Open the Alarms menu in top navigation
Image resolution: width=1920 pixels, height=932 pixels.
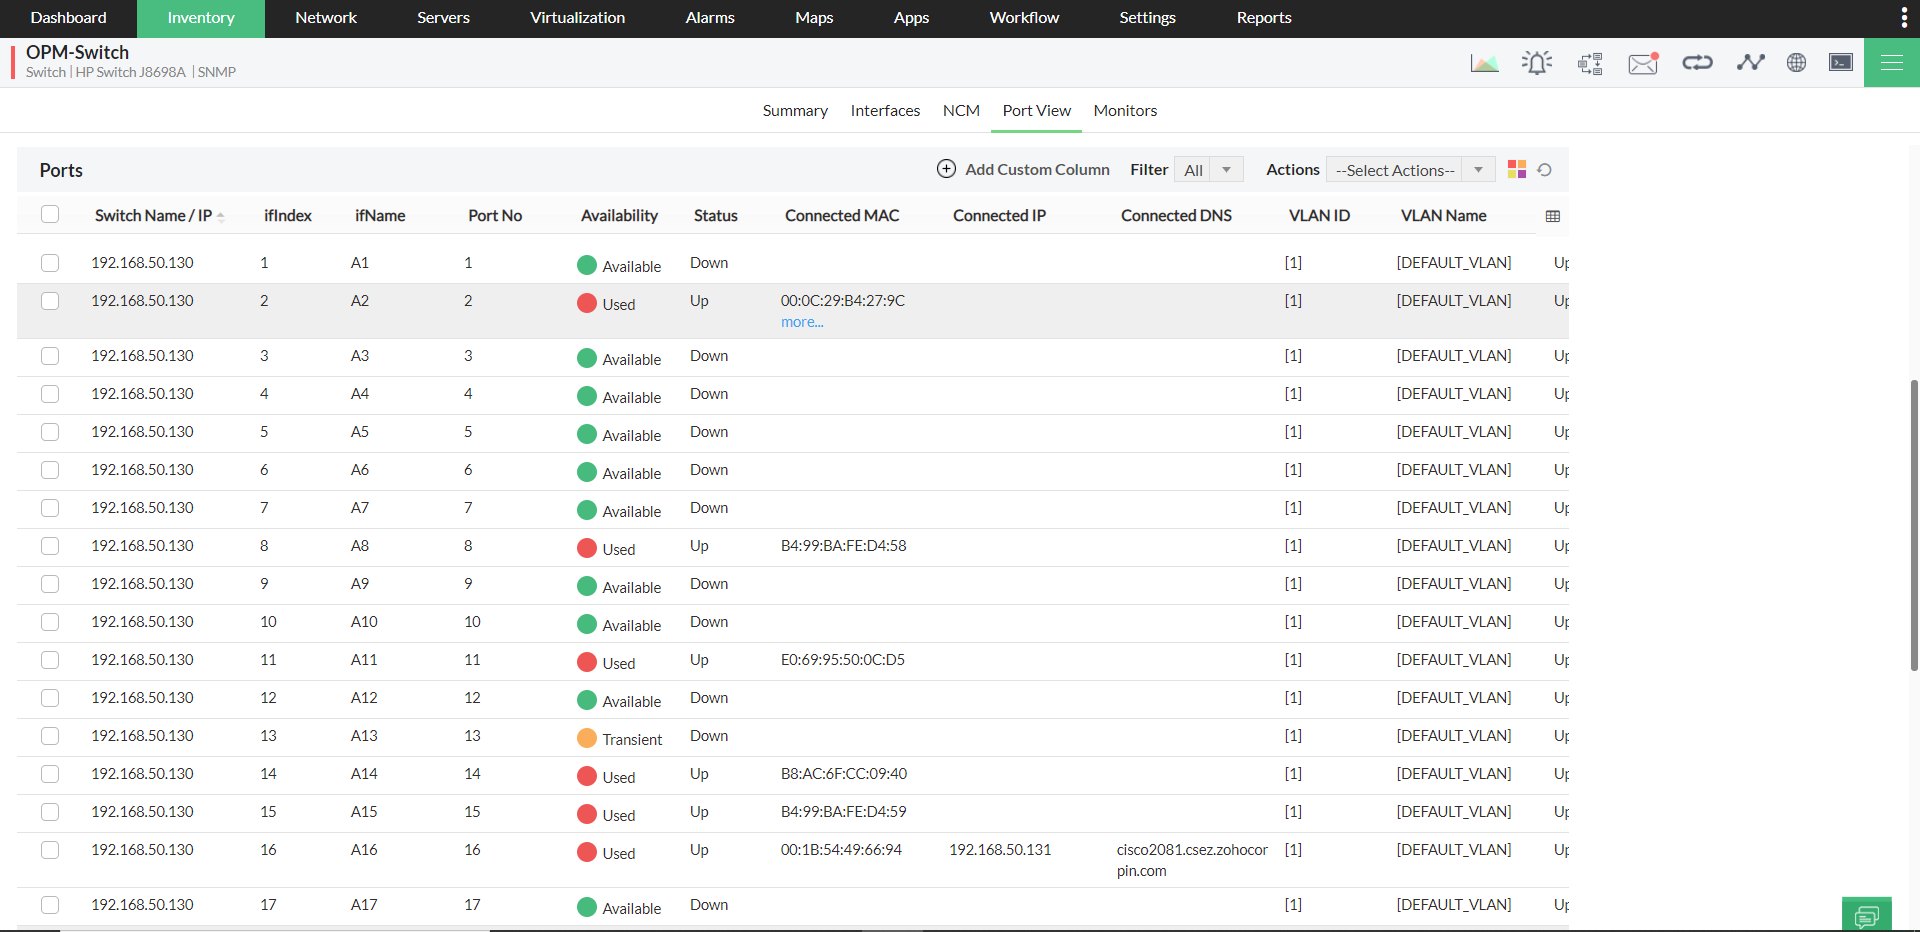click(x=710, y=18)
